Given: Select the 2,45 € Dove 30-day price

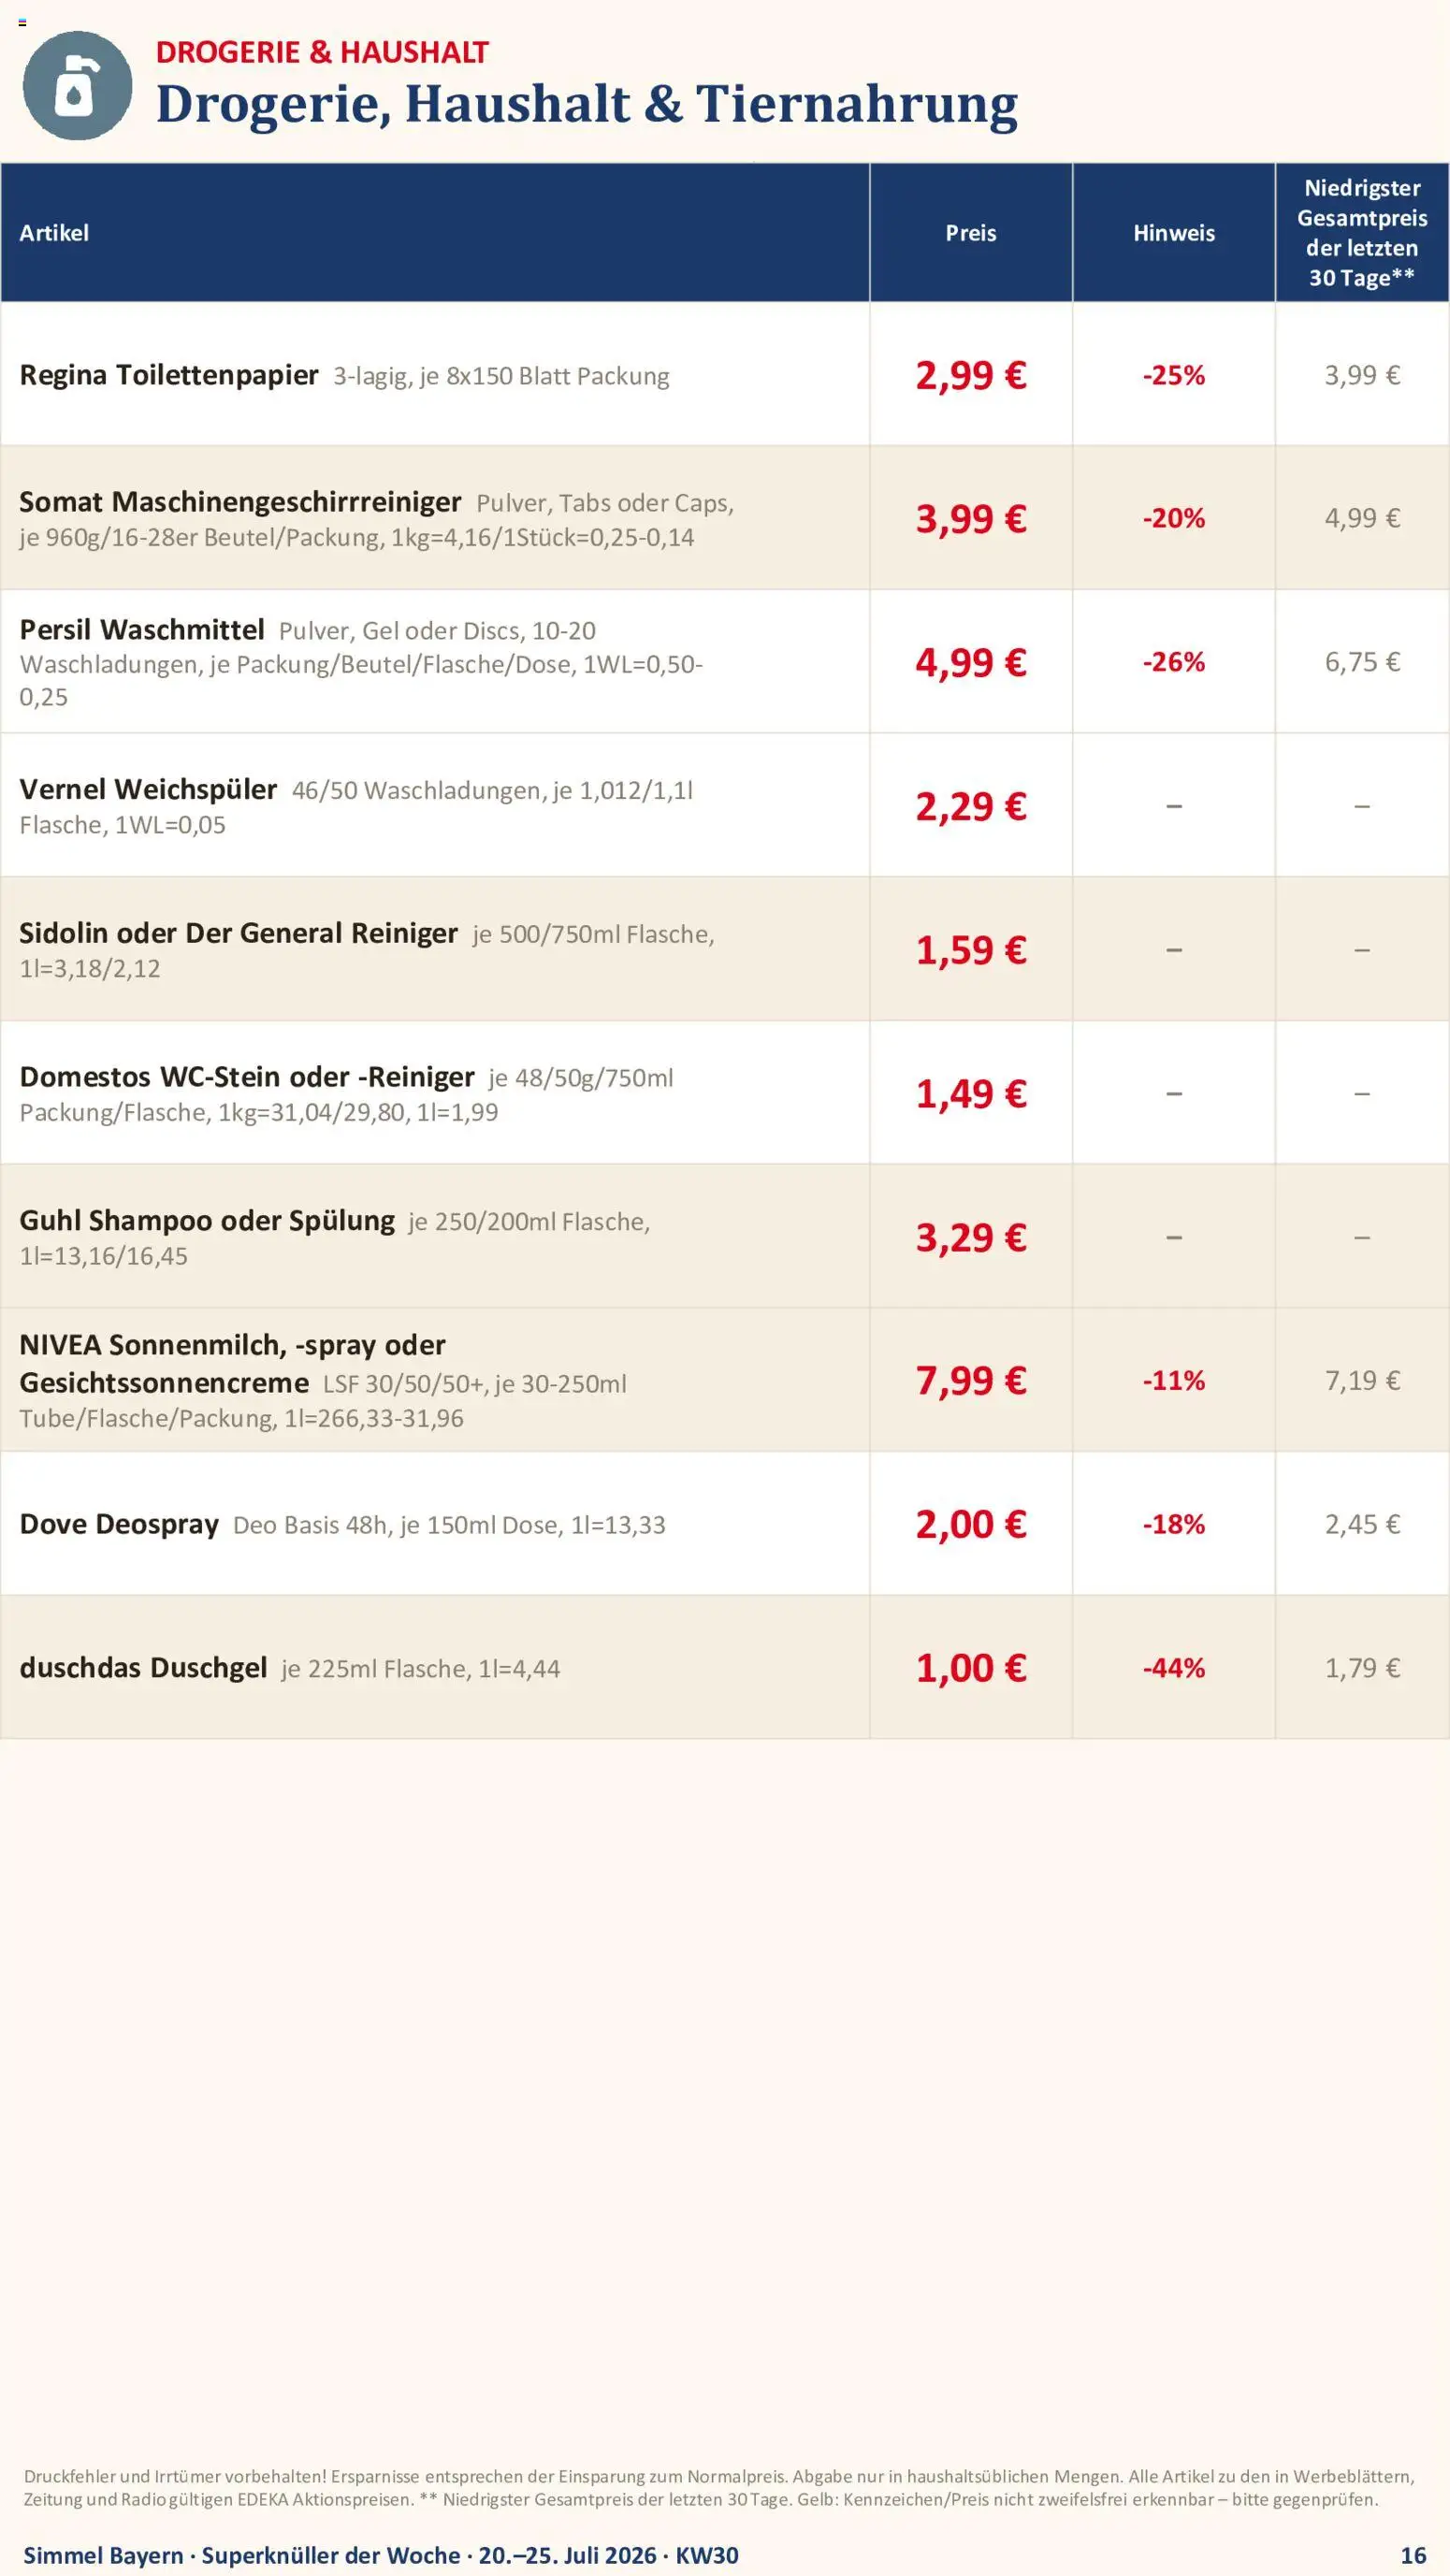Looking at the screenshot, I should pos(1362,1524).
